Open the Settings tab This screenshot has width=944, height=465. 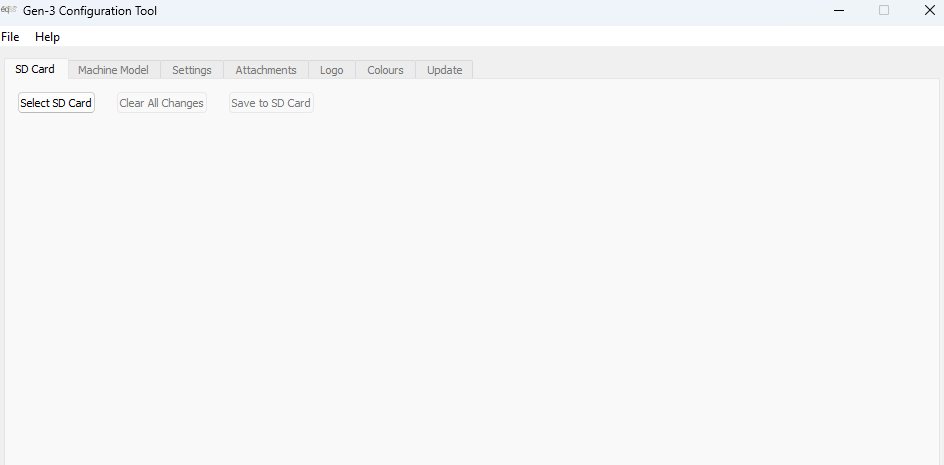[x=191, y=70]
